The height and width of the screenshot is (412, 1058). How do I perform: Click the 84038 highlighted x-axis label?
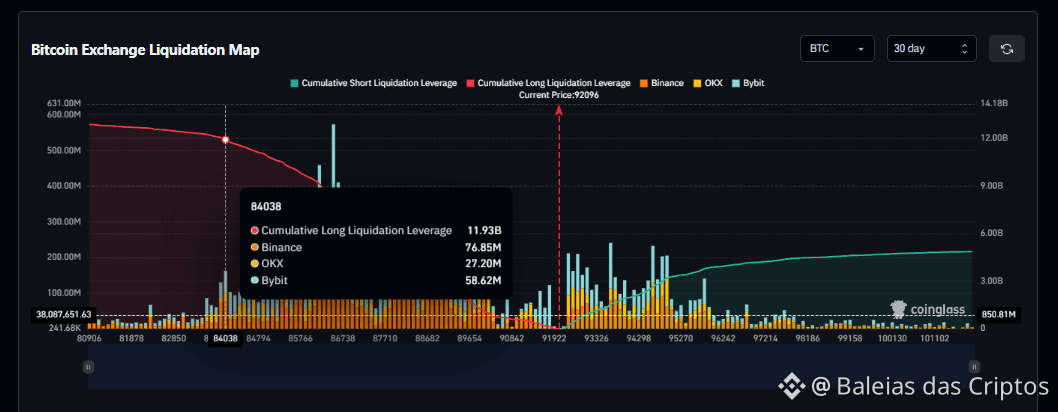225,339
